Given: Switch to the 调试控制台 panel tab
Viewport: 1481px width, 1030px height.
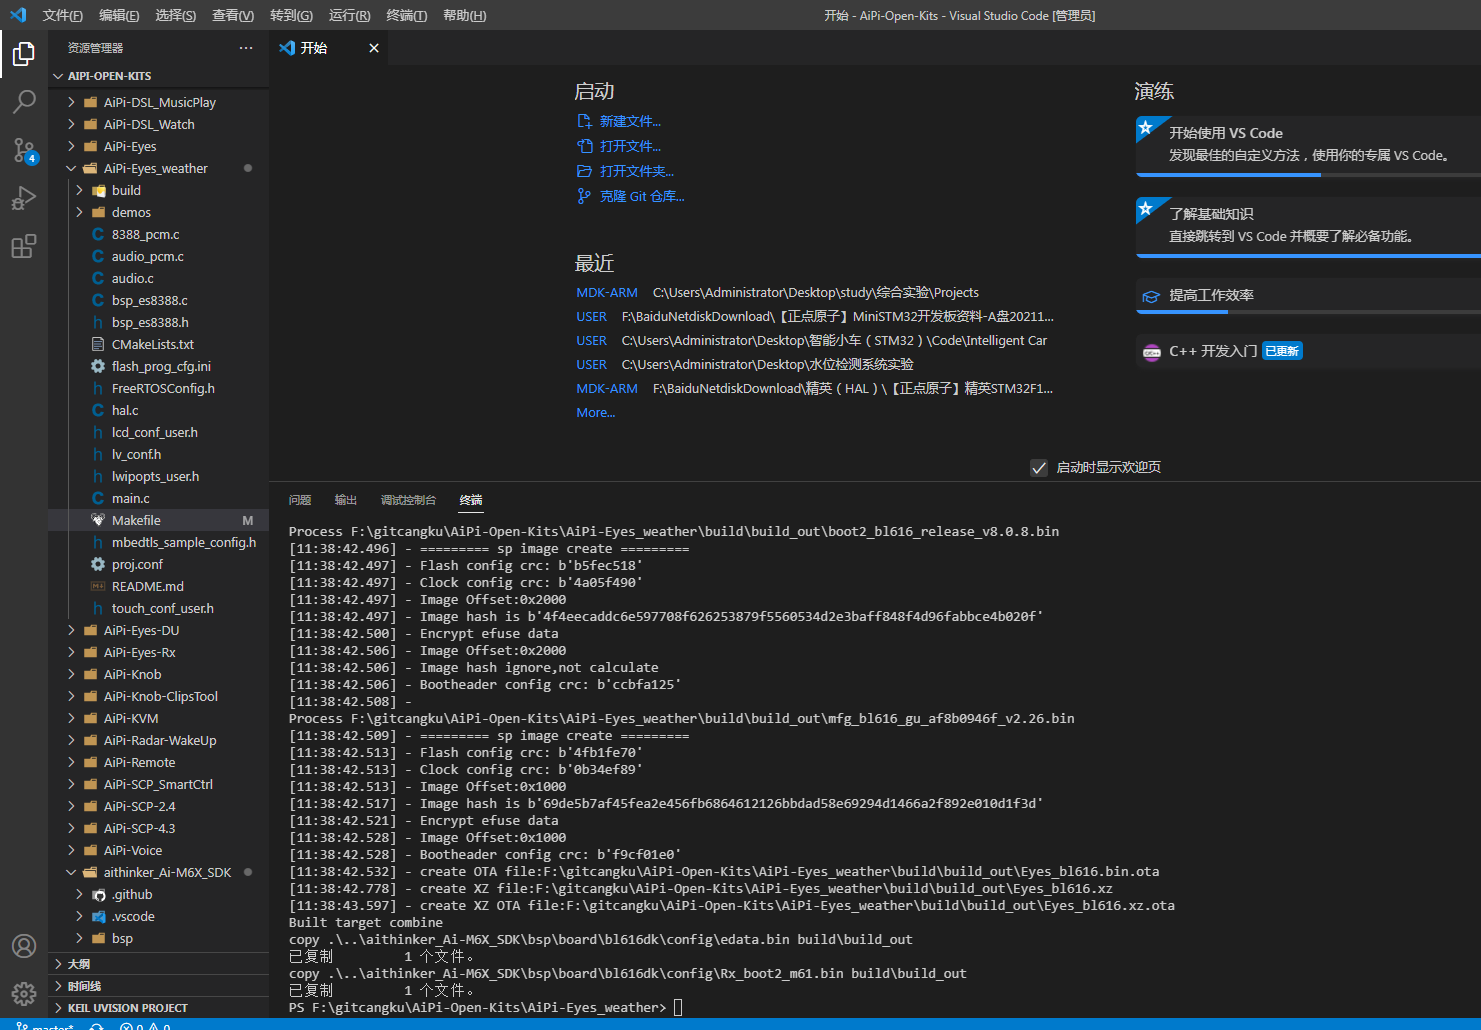Looking at the screenshot, I should tap(408, 500).
